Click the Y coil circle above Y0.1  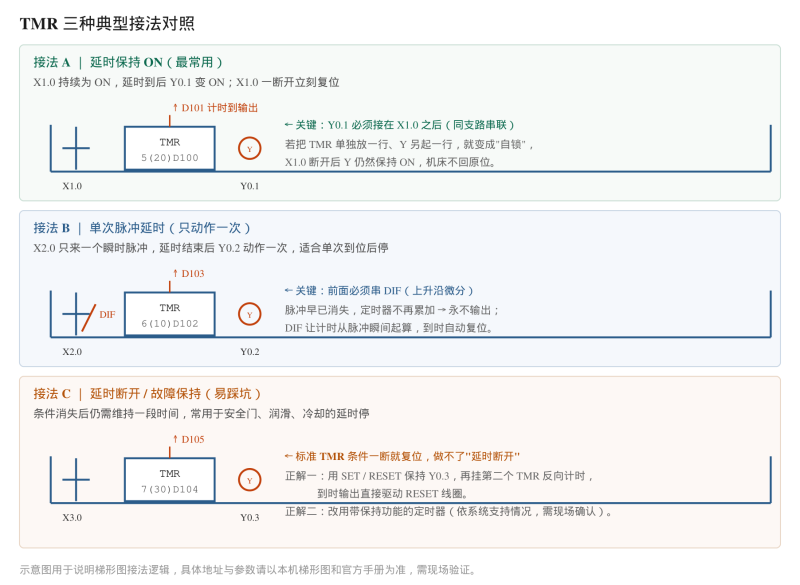coord(249,148)
